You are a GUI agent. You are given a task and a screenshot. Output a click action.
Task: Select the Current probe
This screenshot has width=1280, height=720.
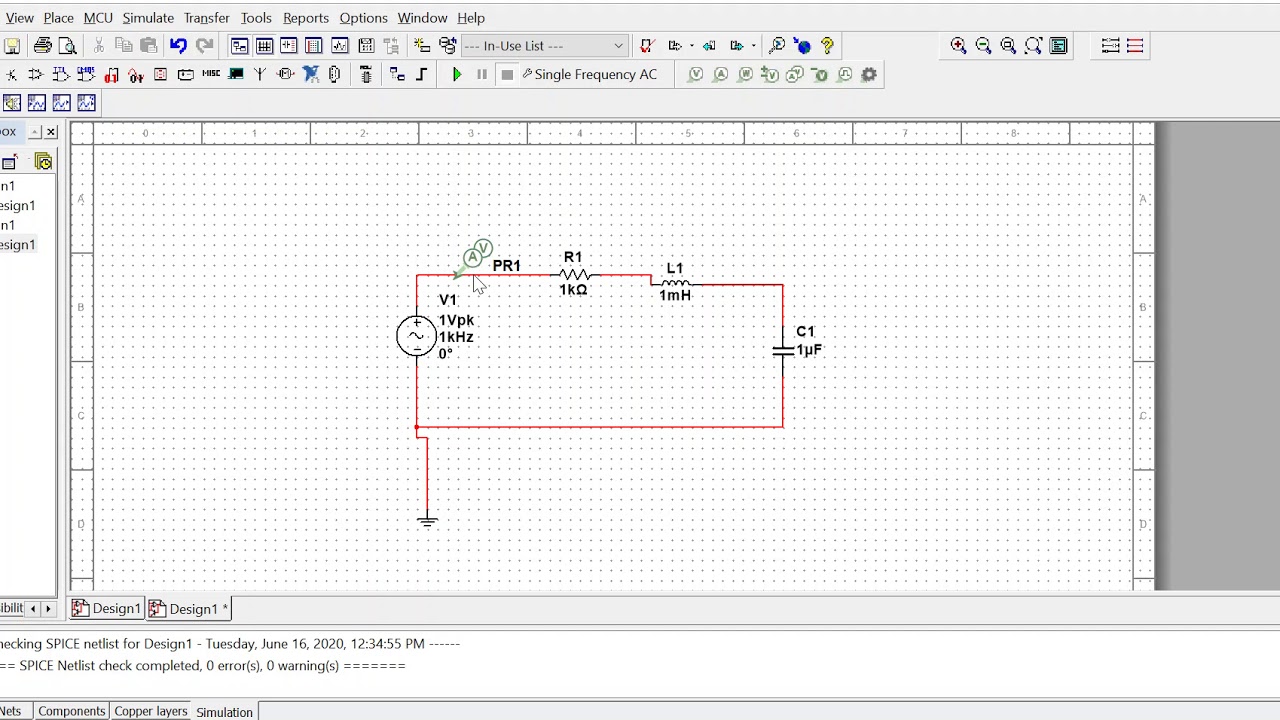coord(720,74)
